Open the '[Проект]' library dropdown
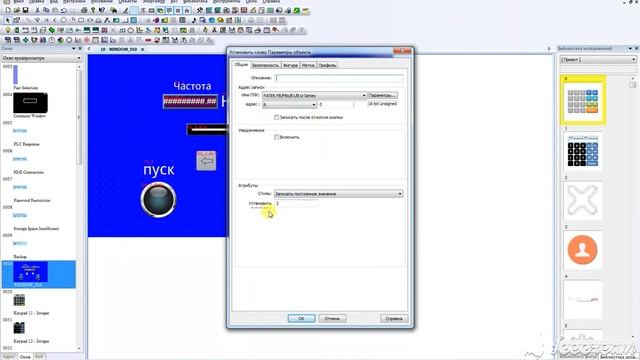 (x=598, y=60)
